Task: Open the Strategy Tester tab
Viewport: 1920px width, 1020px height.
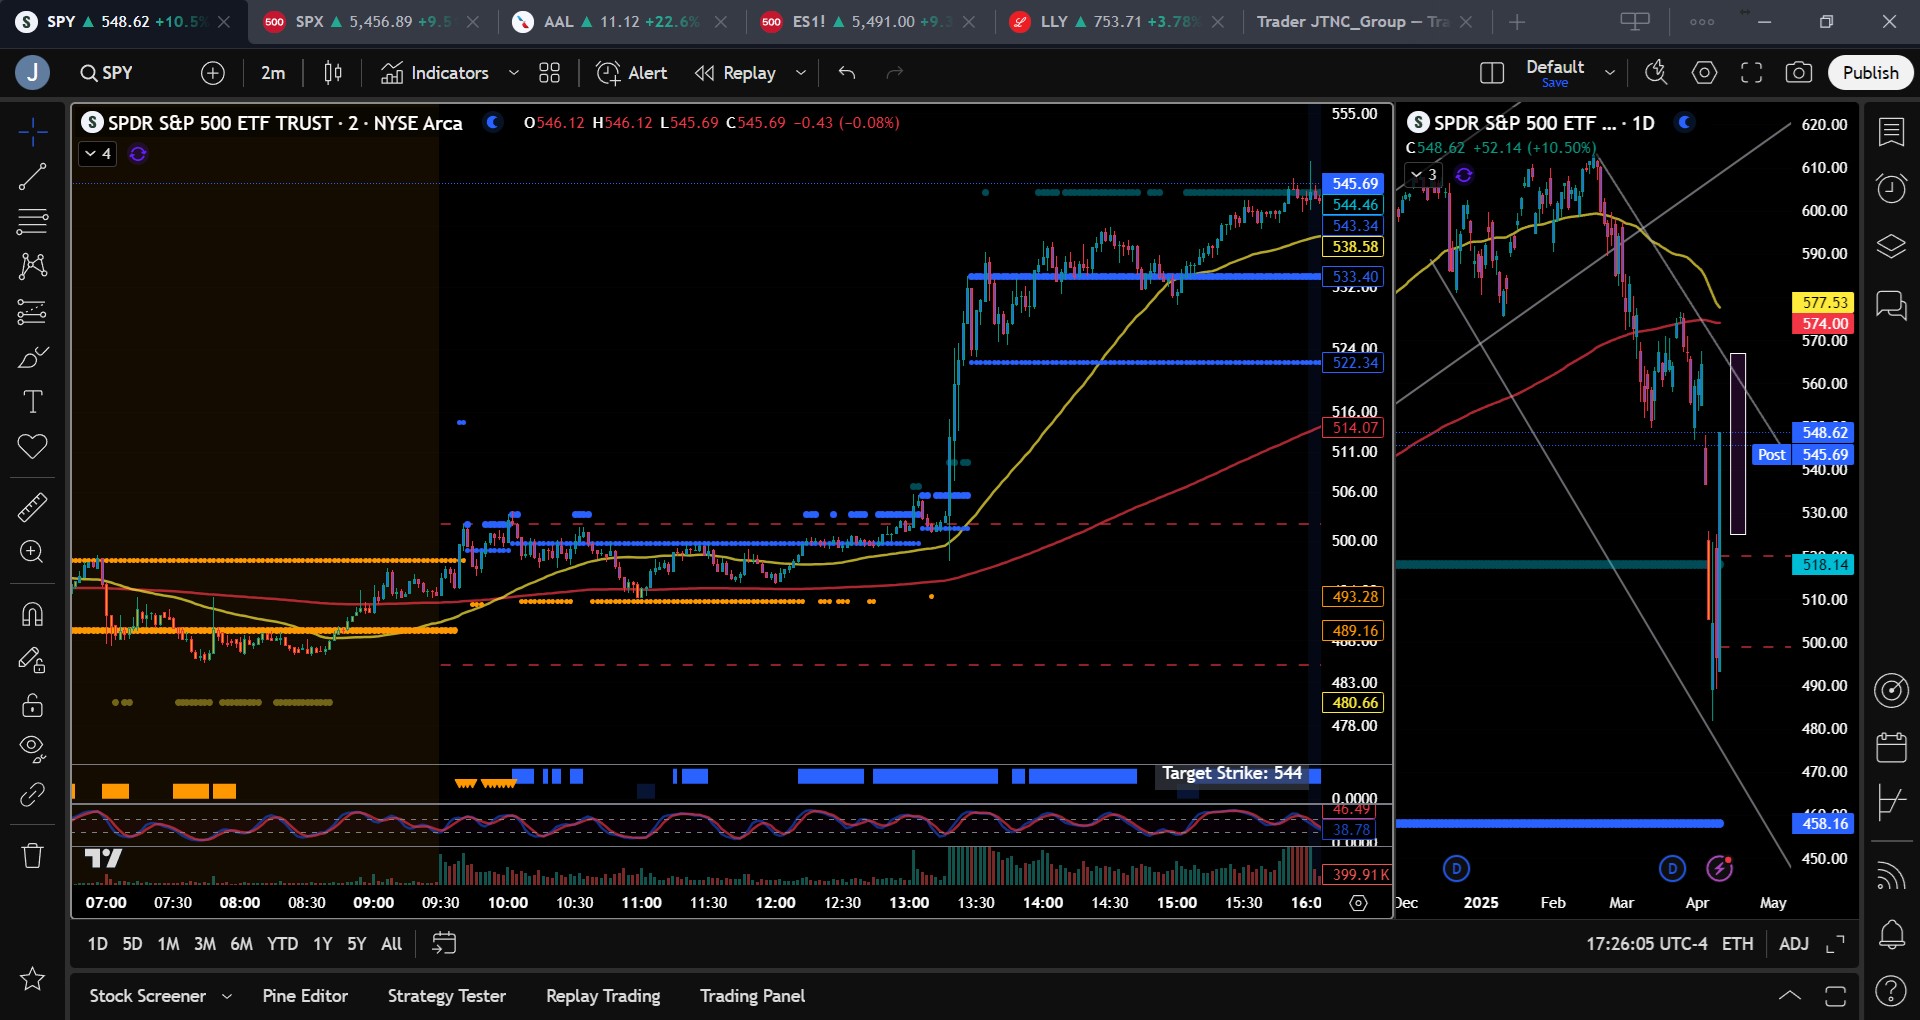Action: point(447,996)
